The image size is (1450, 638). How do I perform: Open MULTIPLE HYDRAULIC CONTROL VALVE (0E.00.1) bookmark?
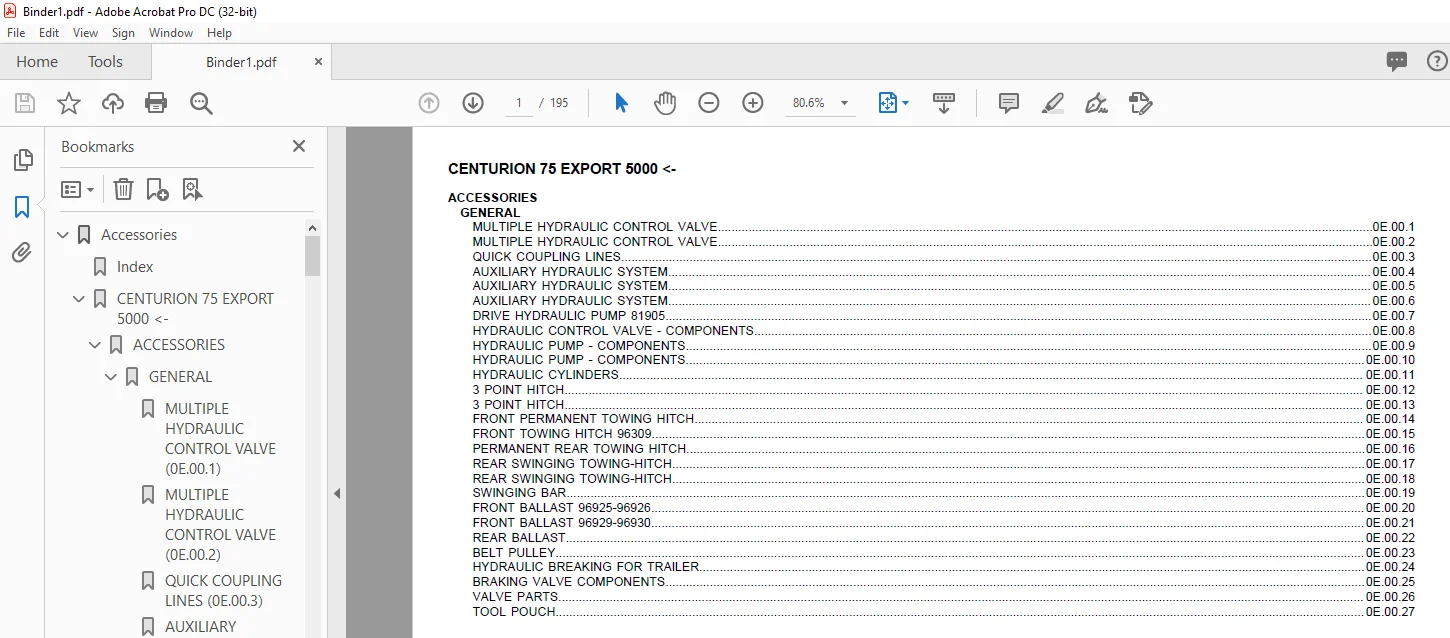pos(220,439)
